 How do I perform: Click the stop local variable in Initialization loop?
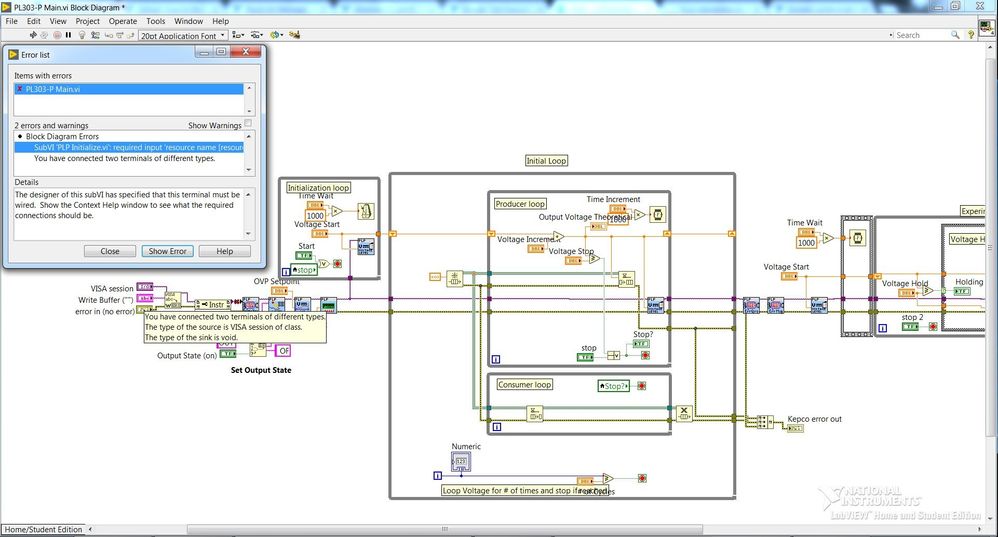click(303, 270)
